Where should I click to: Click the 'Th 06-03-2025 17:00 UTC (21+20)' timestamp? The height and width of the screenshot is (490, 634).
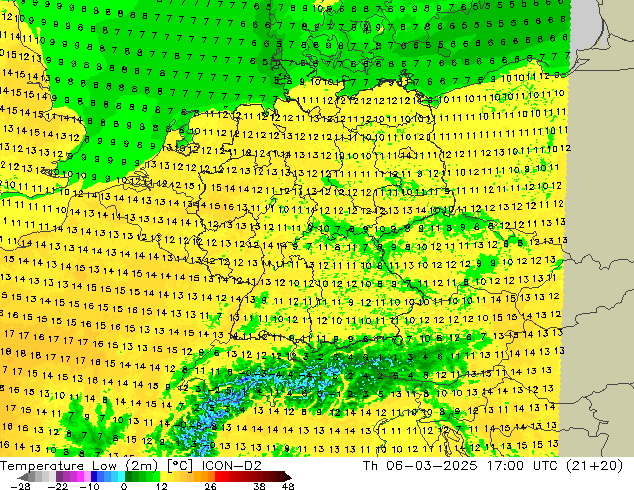point(492,465)
